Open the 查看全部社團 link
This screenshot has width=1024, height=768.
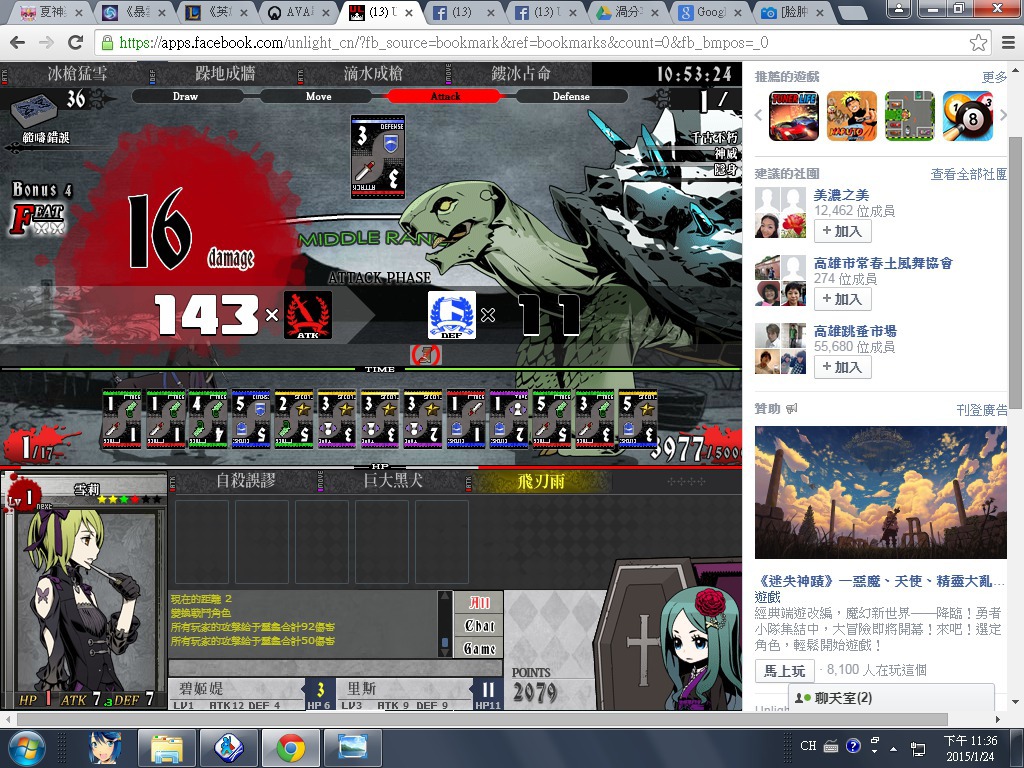pyautogui.click(x=968, y=174)
